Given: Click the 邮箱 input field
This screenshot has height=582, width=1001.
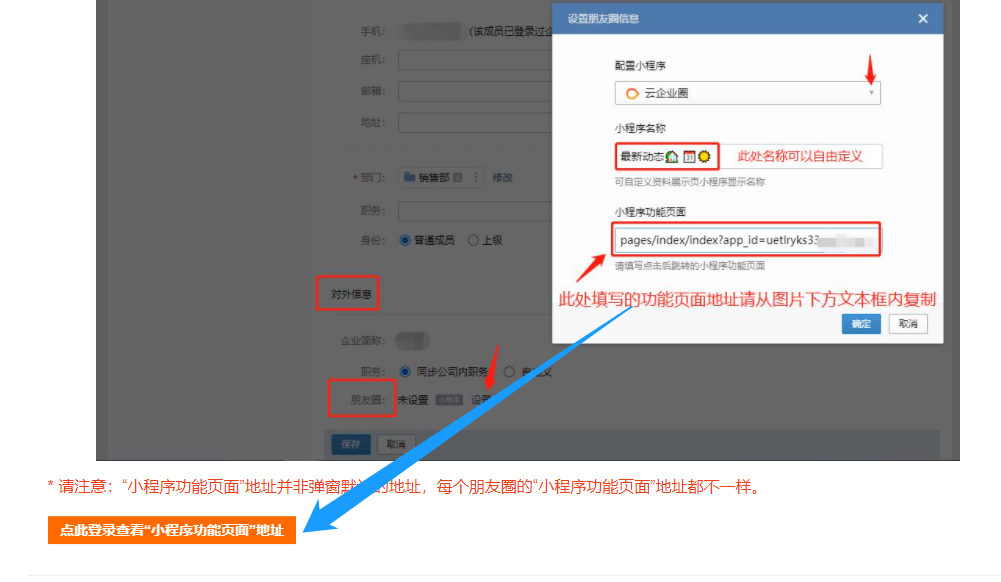Looking at the screenshot, I should click(476, 91).
